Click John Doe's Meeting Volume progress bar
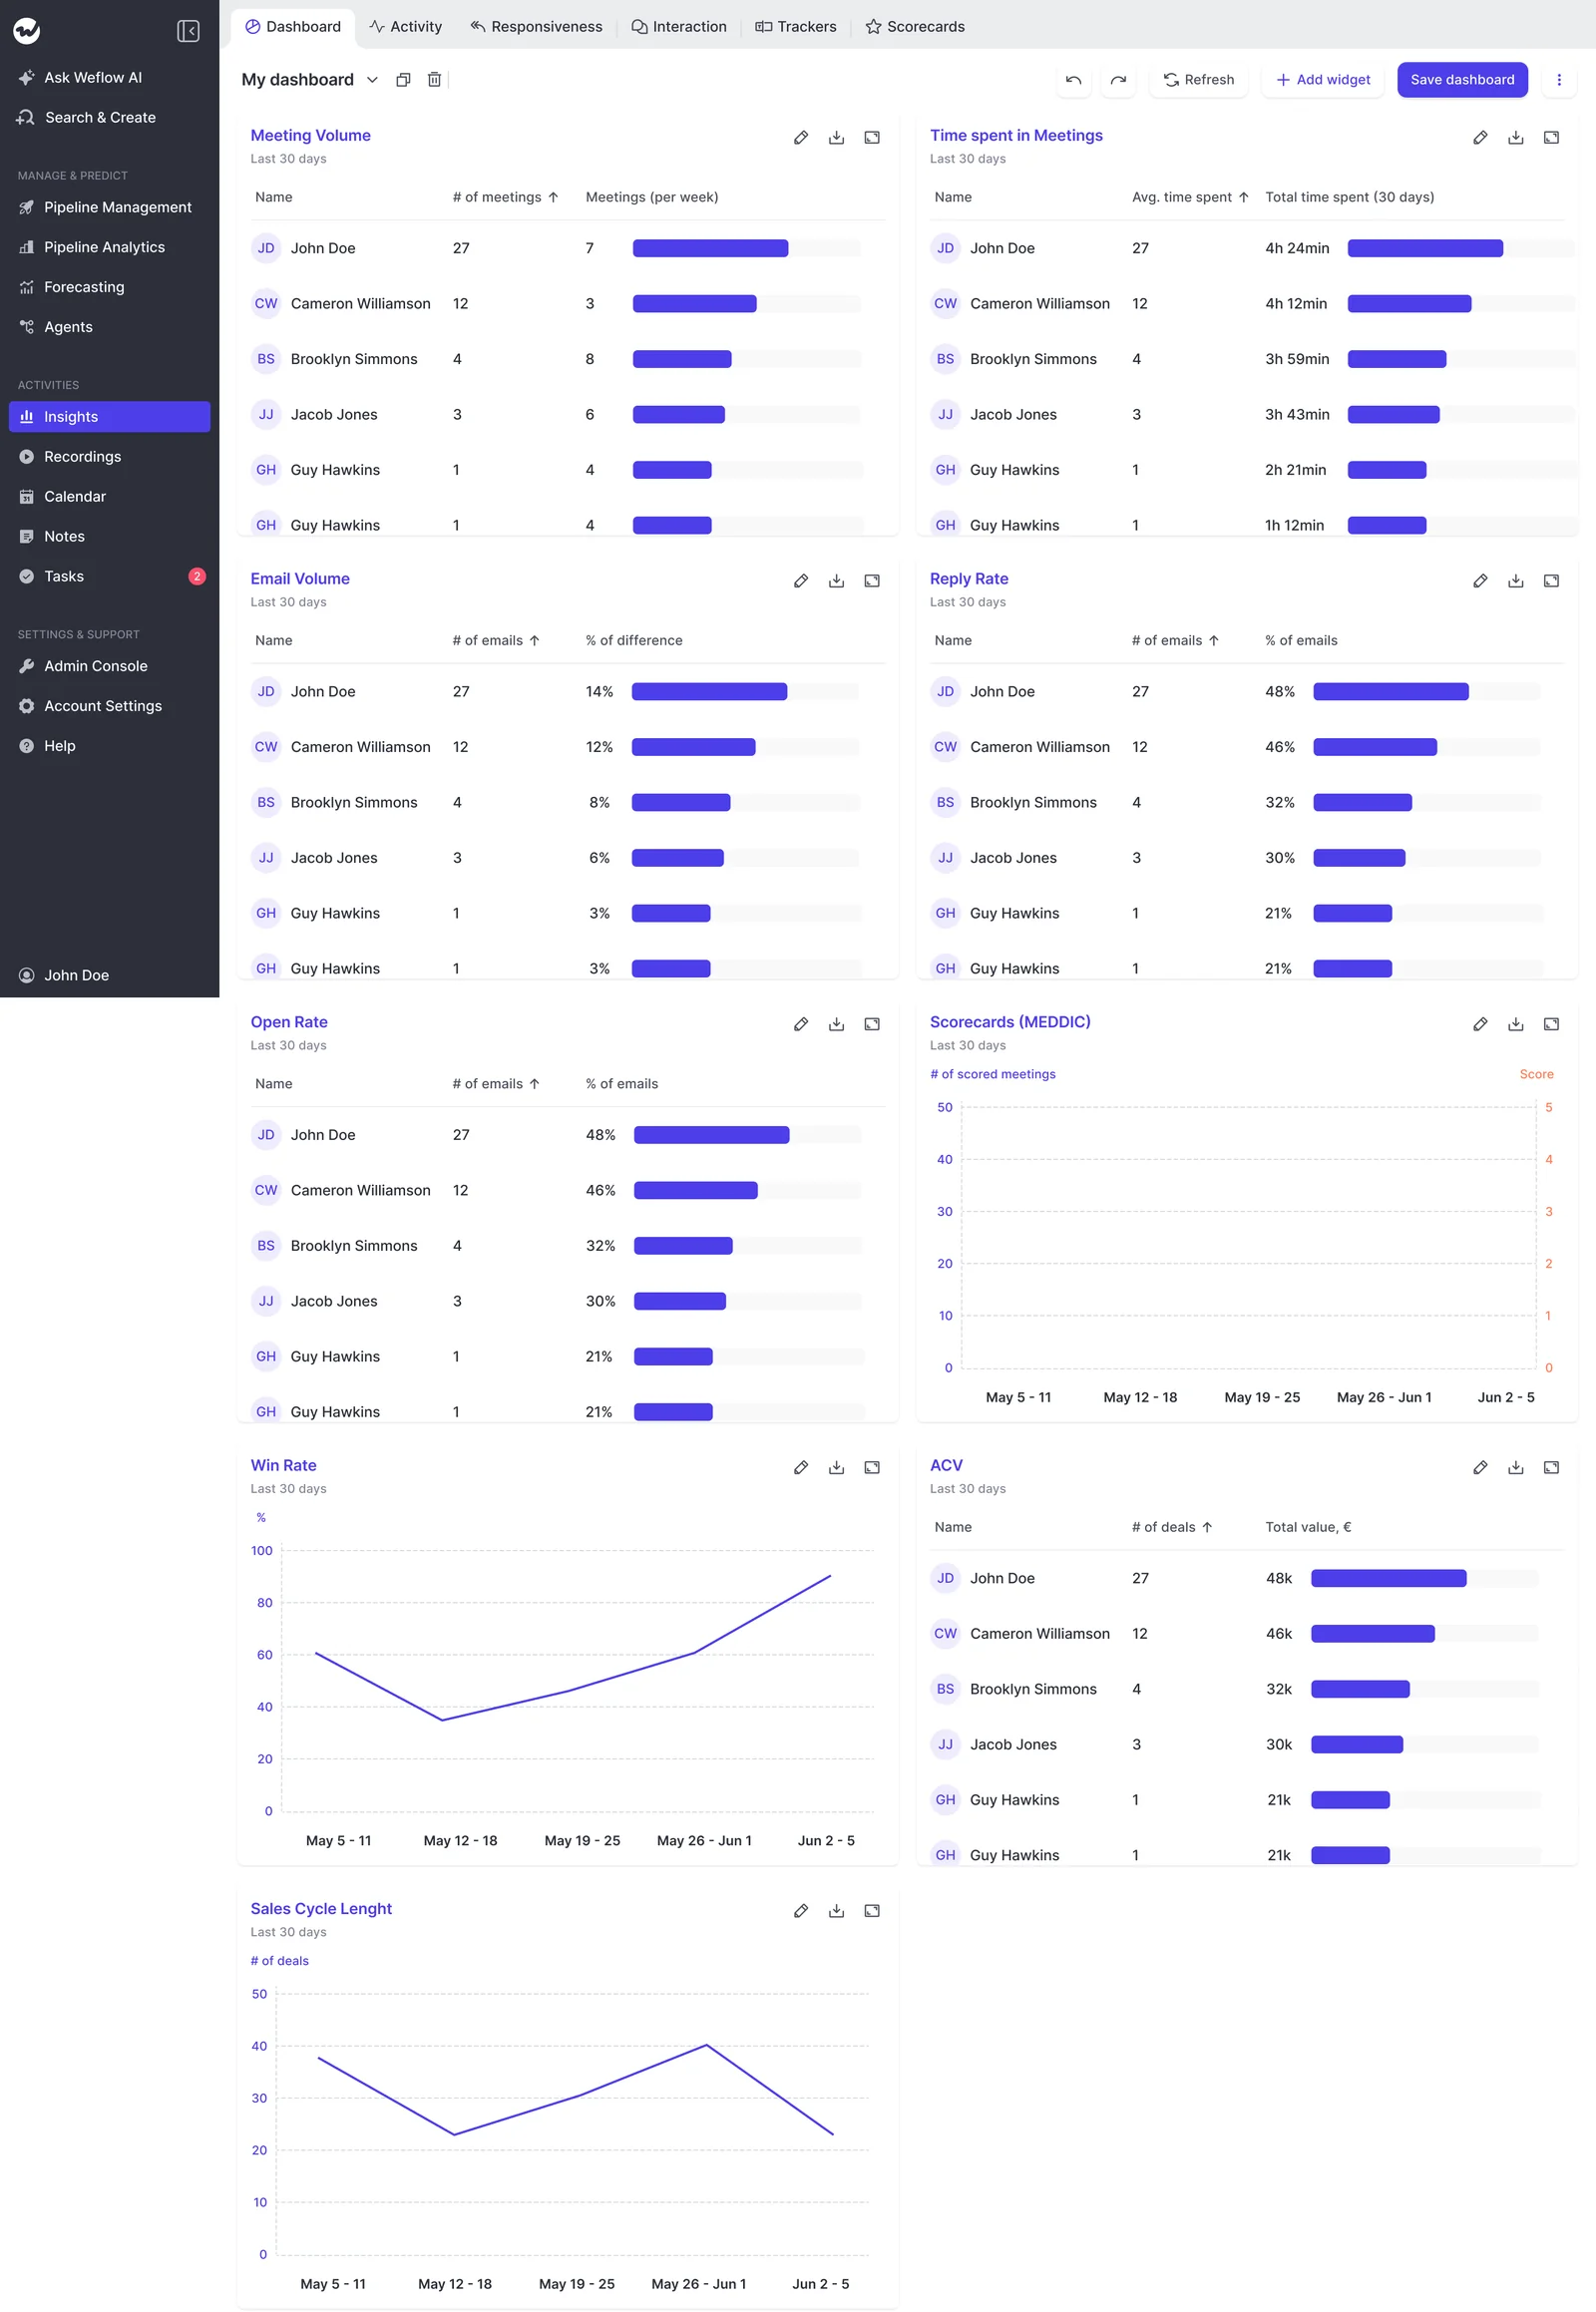Viewport: 1596px width, 2312px height. click(746, 248)
